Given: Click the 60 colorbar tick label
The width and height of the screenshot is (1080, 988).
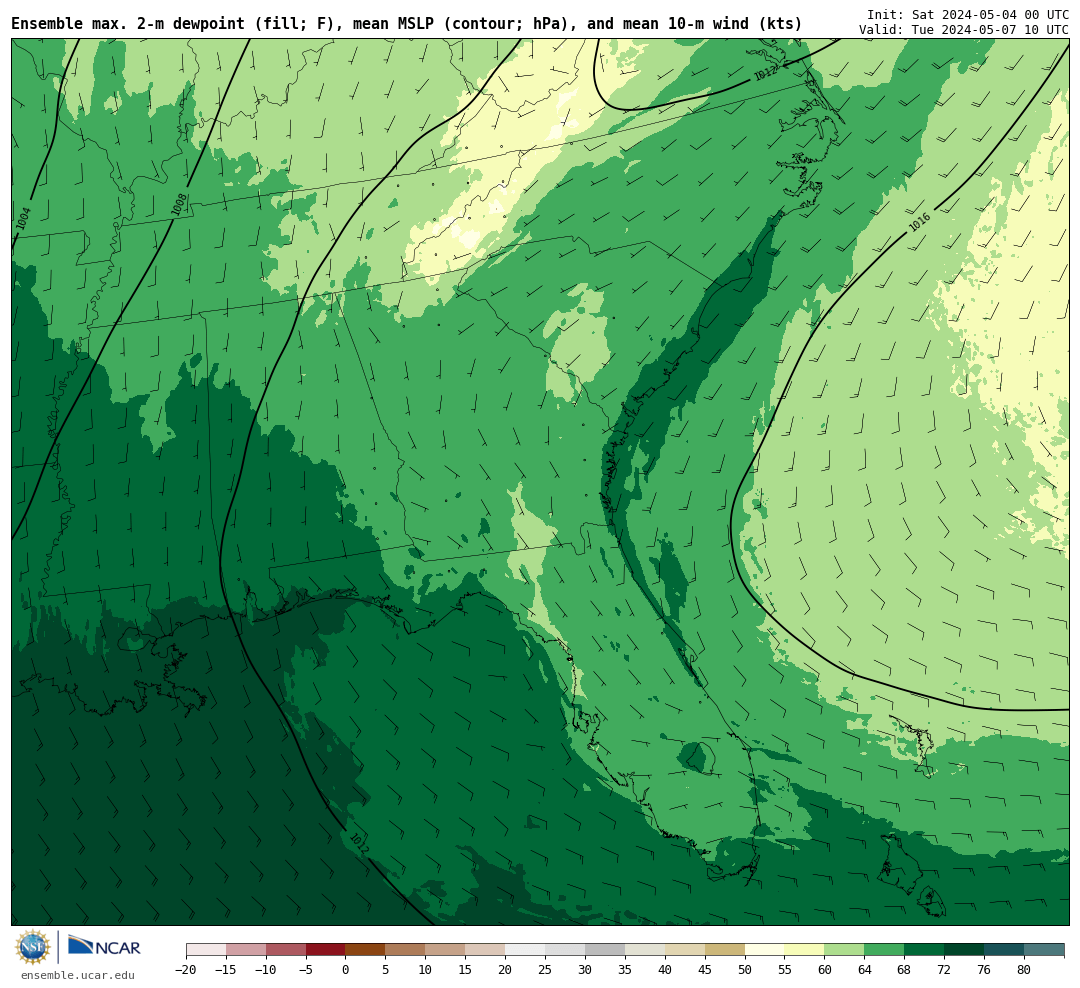Looking at the screenshot, I should pos(824,970).
